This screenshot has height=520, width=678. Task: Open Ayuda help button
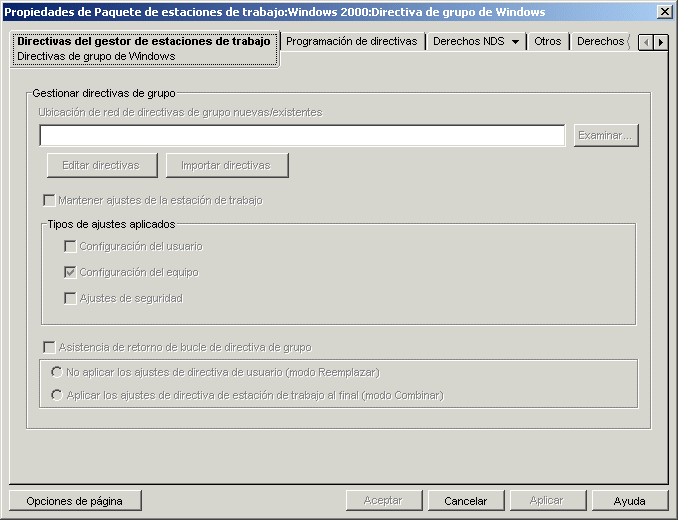[x=630, y=501]
